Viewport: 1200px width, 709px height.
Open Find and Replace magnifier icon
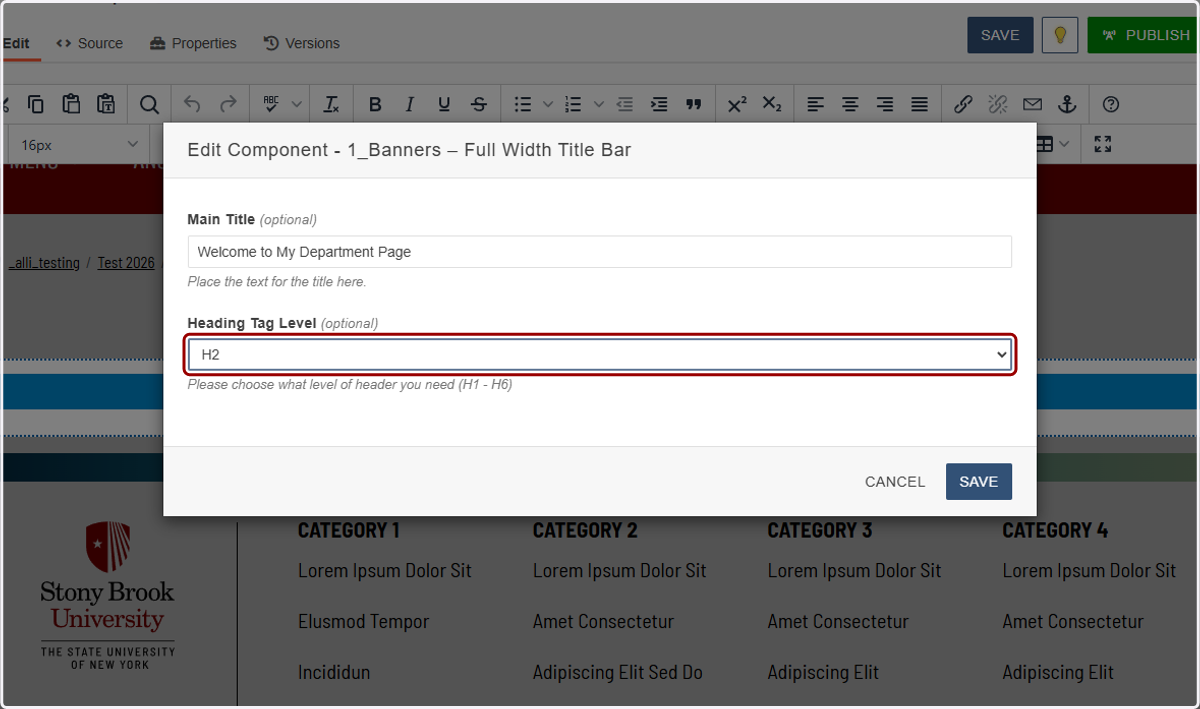tap(149, 104)
